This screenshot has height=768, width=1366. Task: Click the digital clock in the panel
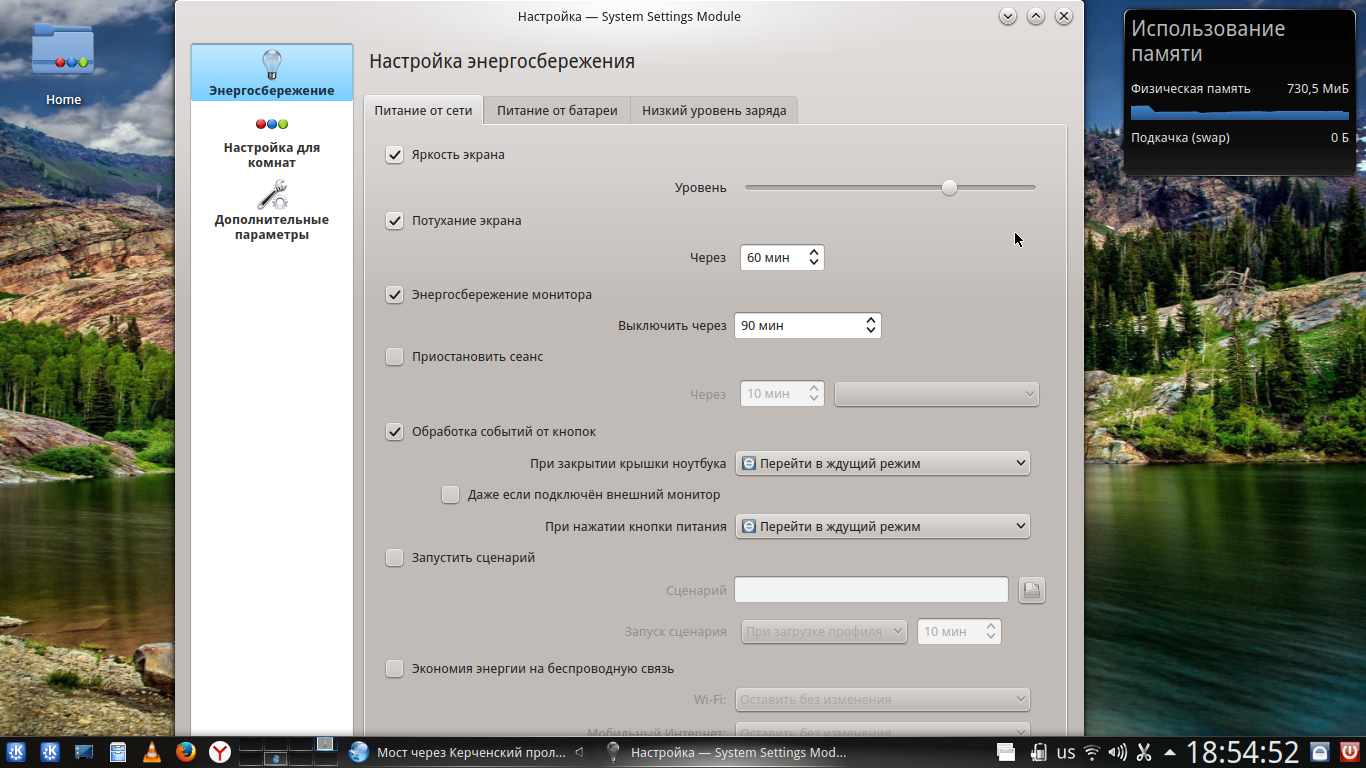click(x=1243, y=752)
